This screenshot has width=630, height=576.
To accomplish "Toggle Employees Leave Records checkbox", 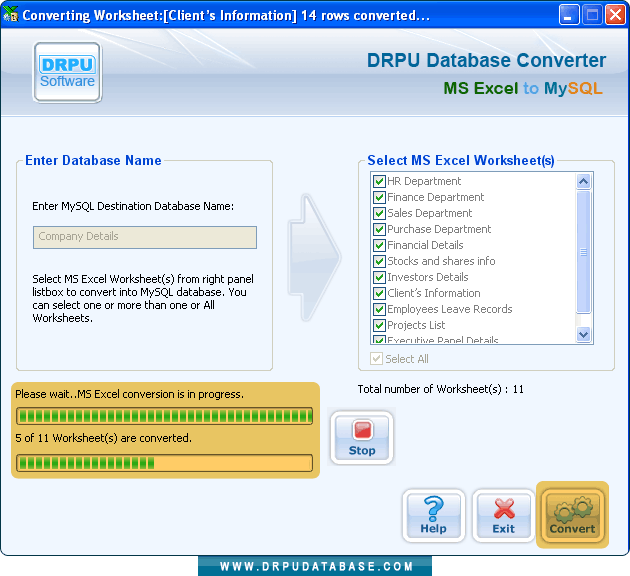I will click(x=379, y=309).
